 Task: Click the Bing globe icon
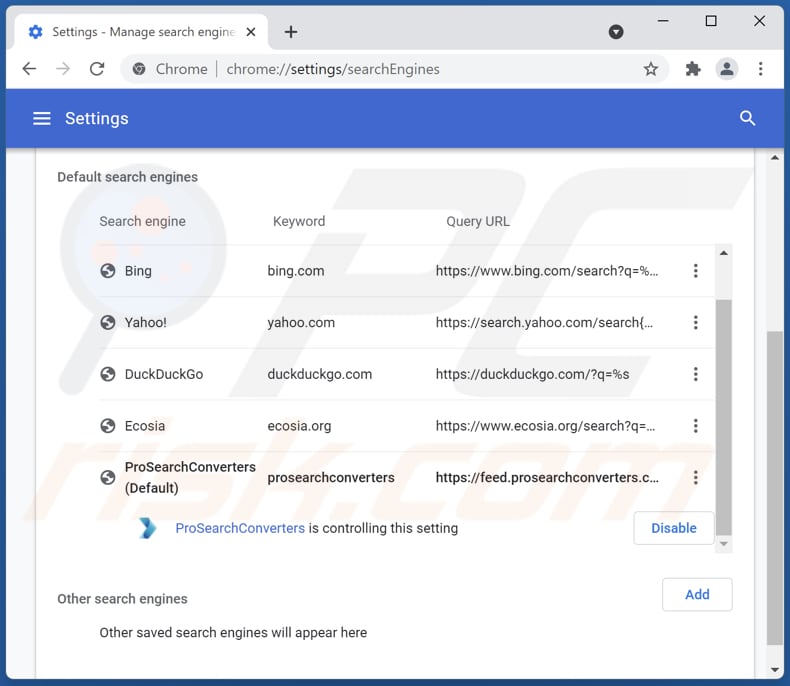(108, 271)
